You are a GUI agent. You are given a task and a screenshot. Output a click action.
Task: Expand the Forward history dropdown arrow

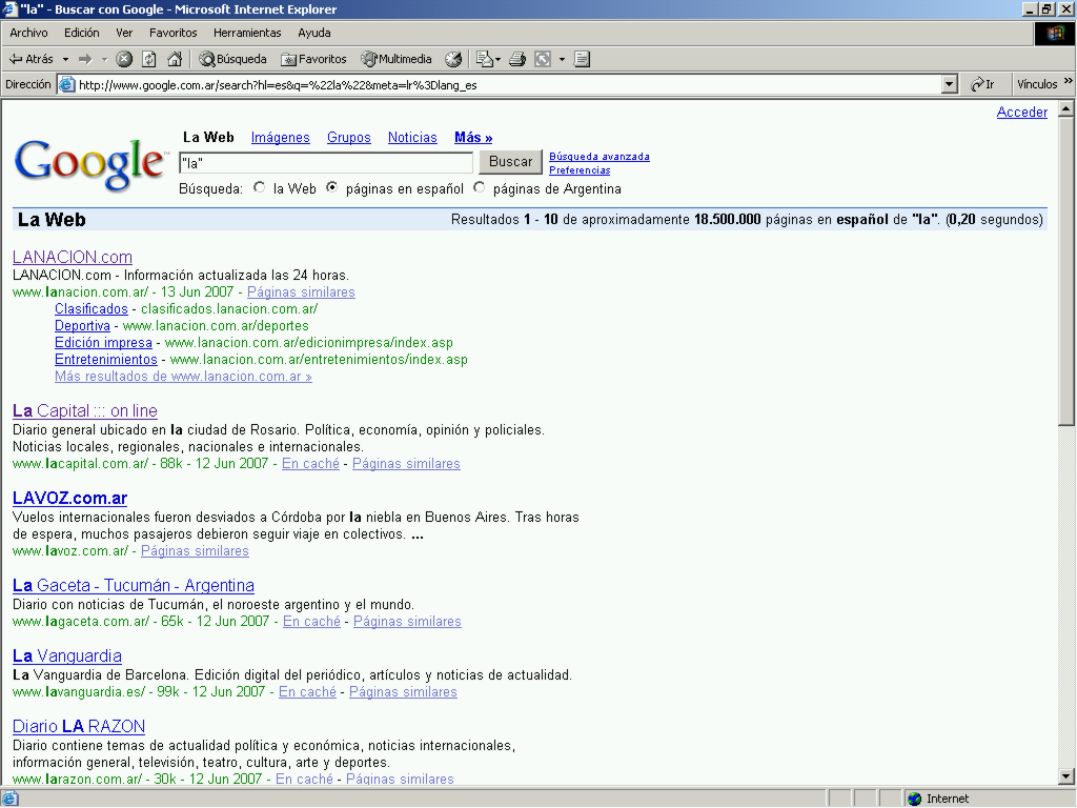(104, 59)
